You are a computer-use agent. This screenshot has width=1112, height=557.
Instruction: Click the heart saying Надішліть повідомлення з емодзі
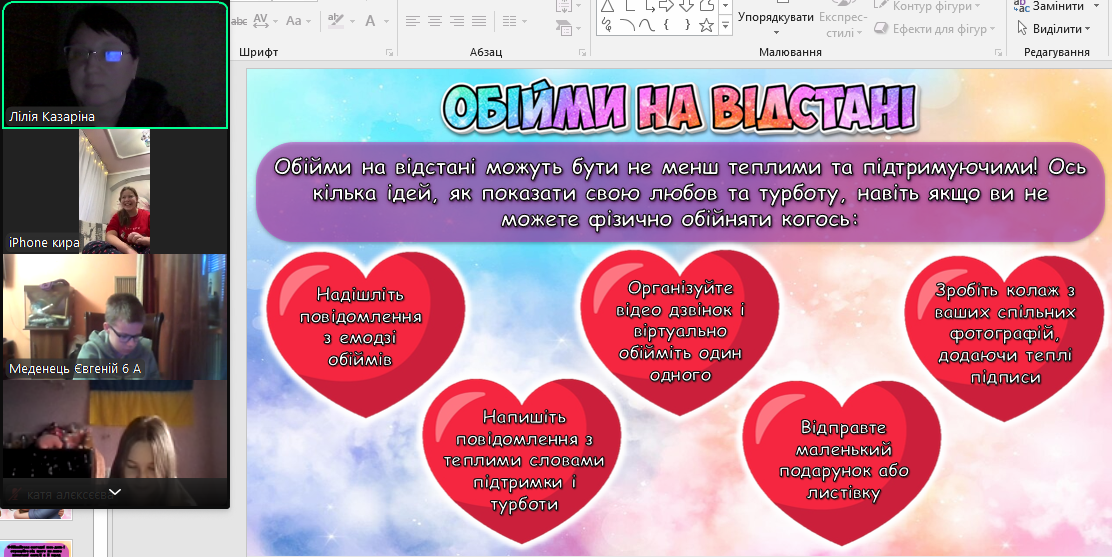coord(361,325)
